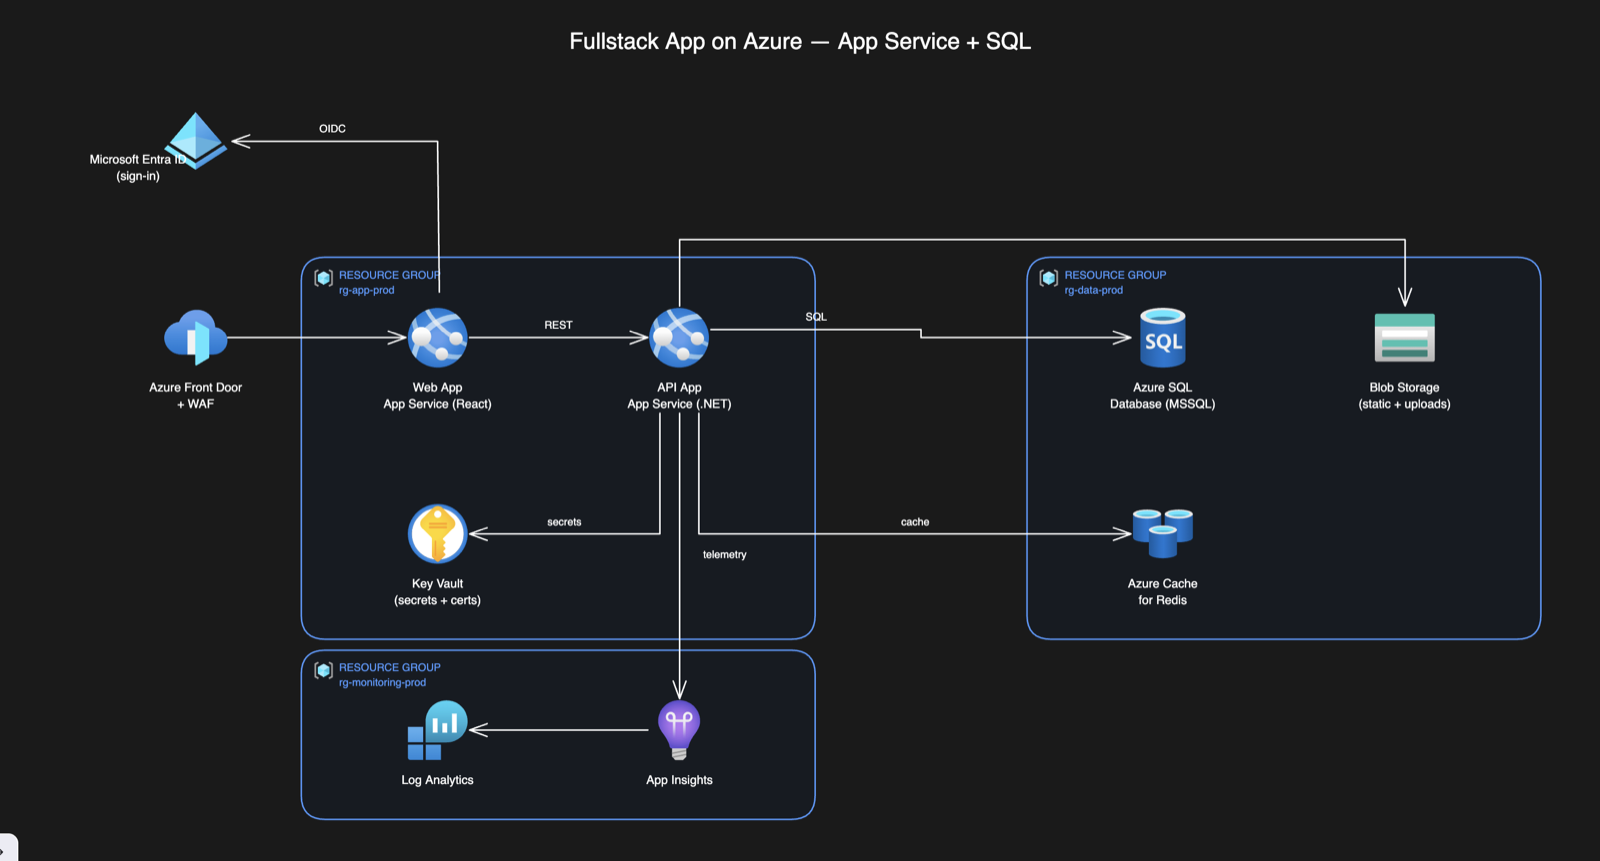Click RESOURCE GROUP heading above rg-data-prod
Image resolution: width=1600 pixels, height=861 pixels.
(x=1115, y=275)
